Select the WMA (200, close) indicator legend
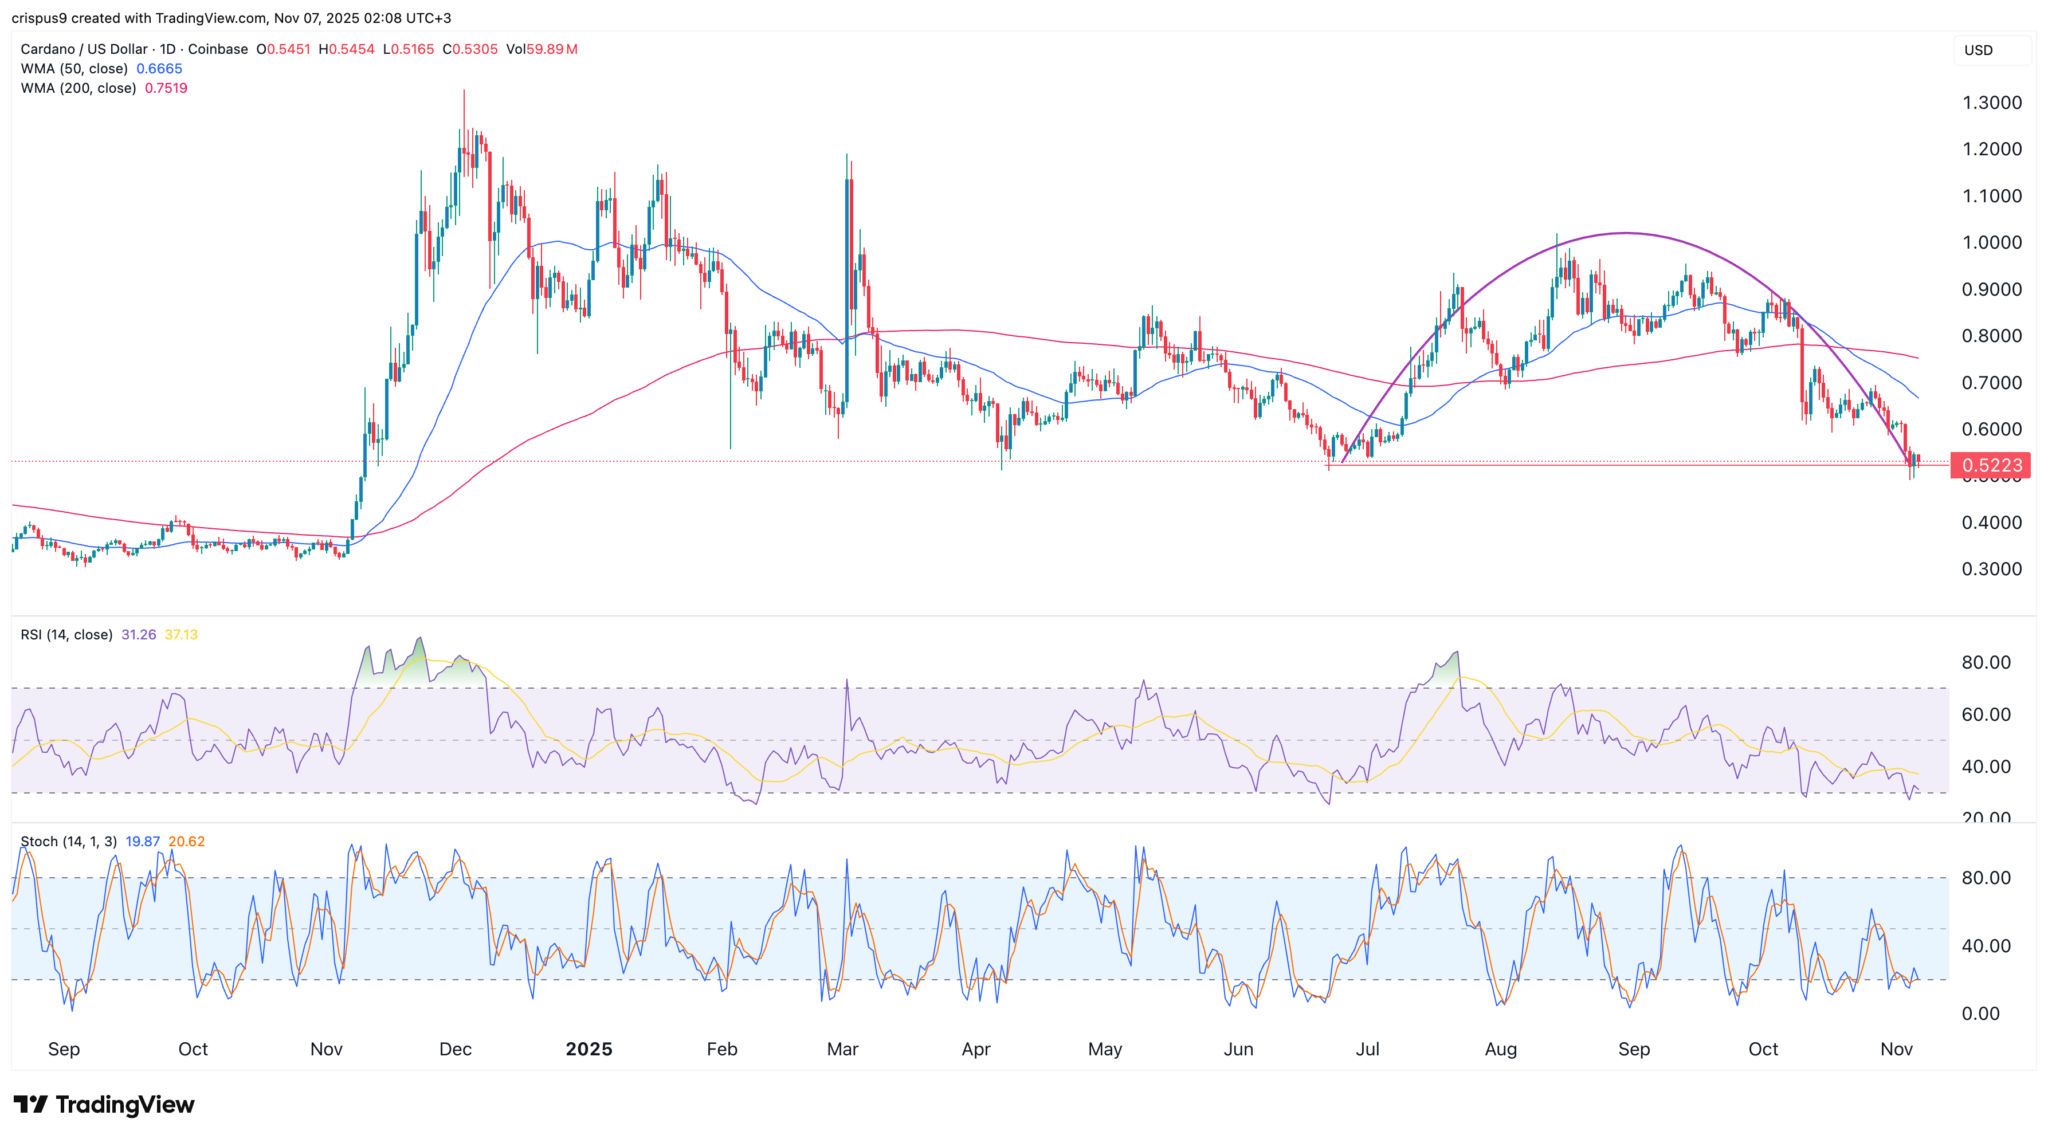 pyautogui.click(x=80, y=88)
